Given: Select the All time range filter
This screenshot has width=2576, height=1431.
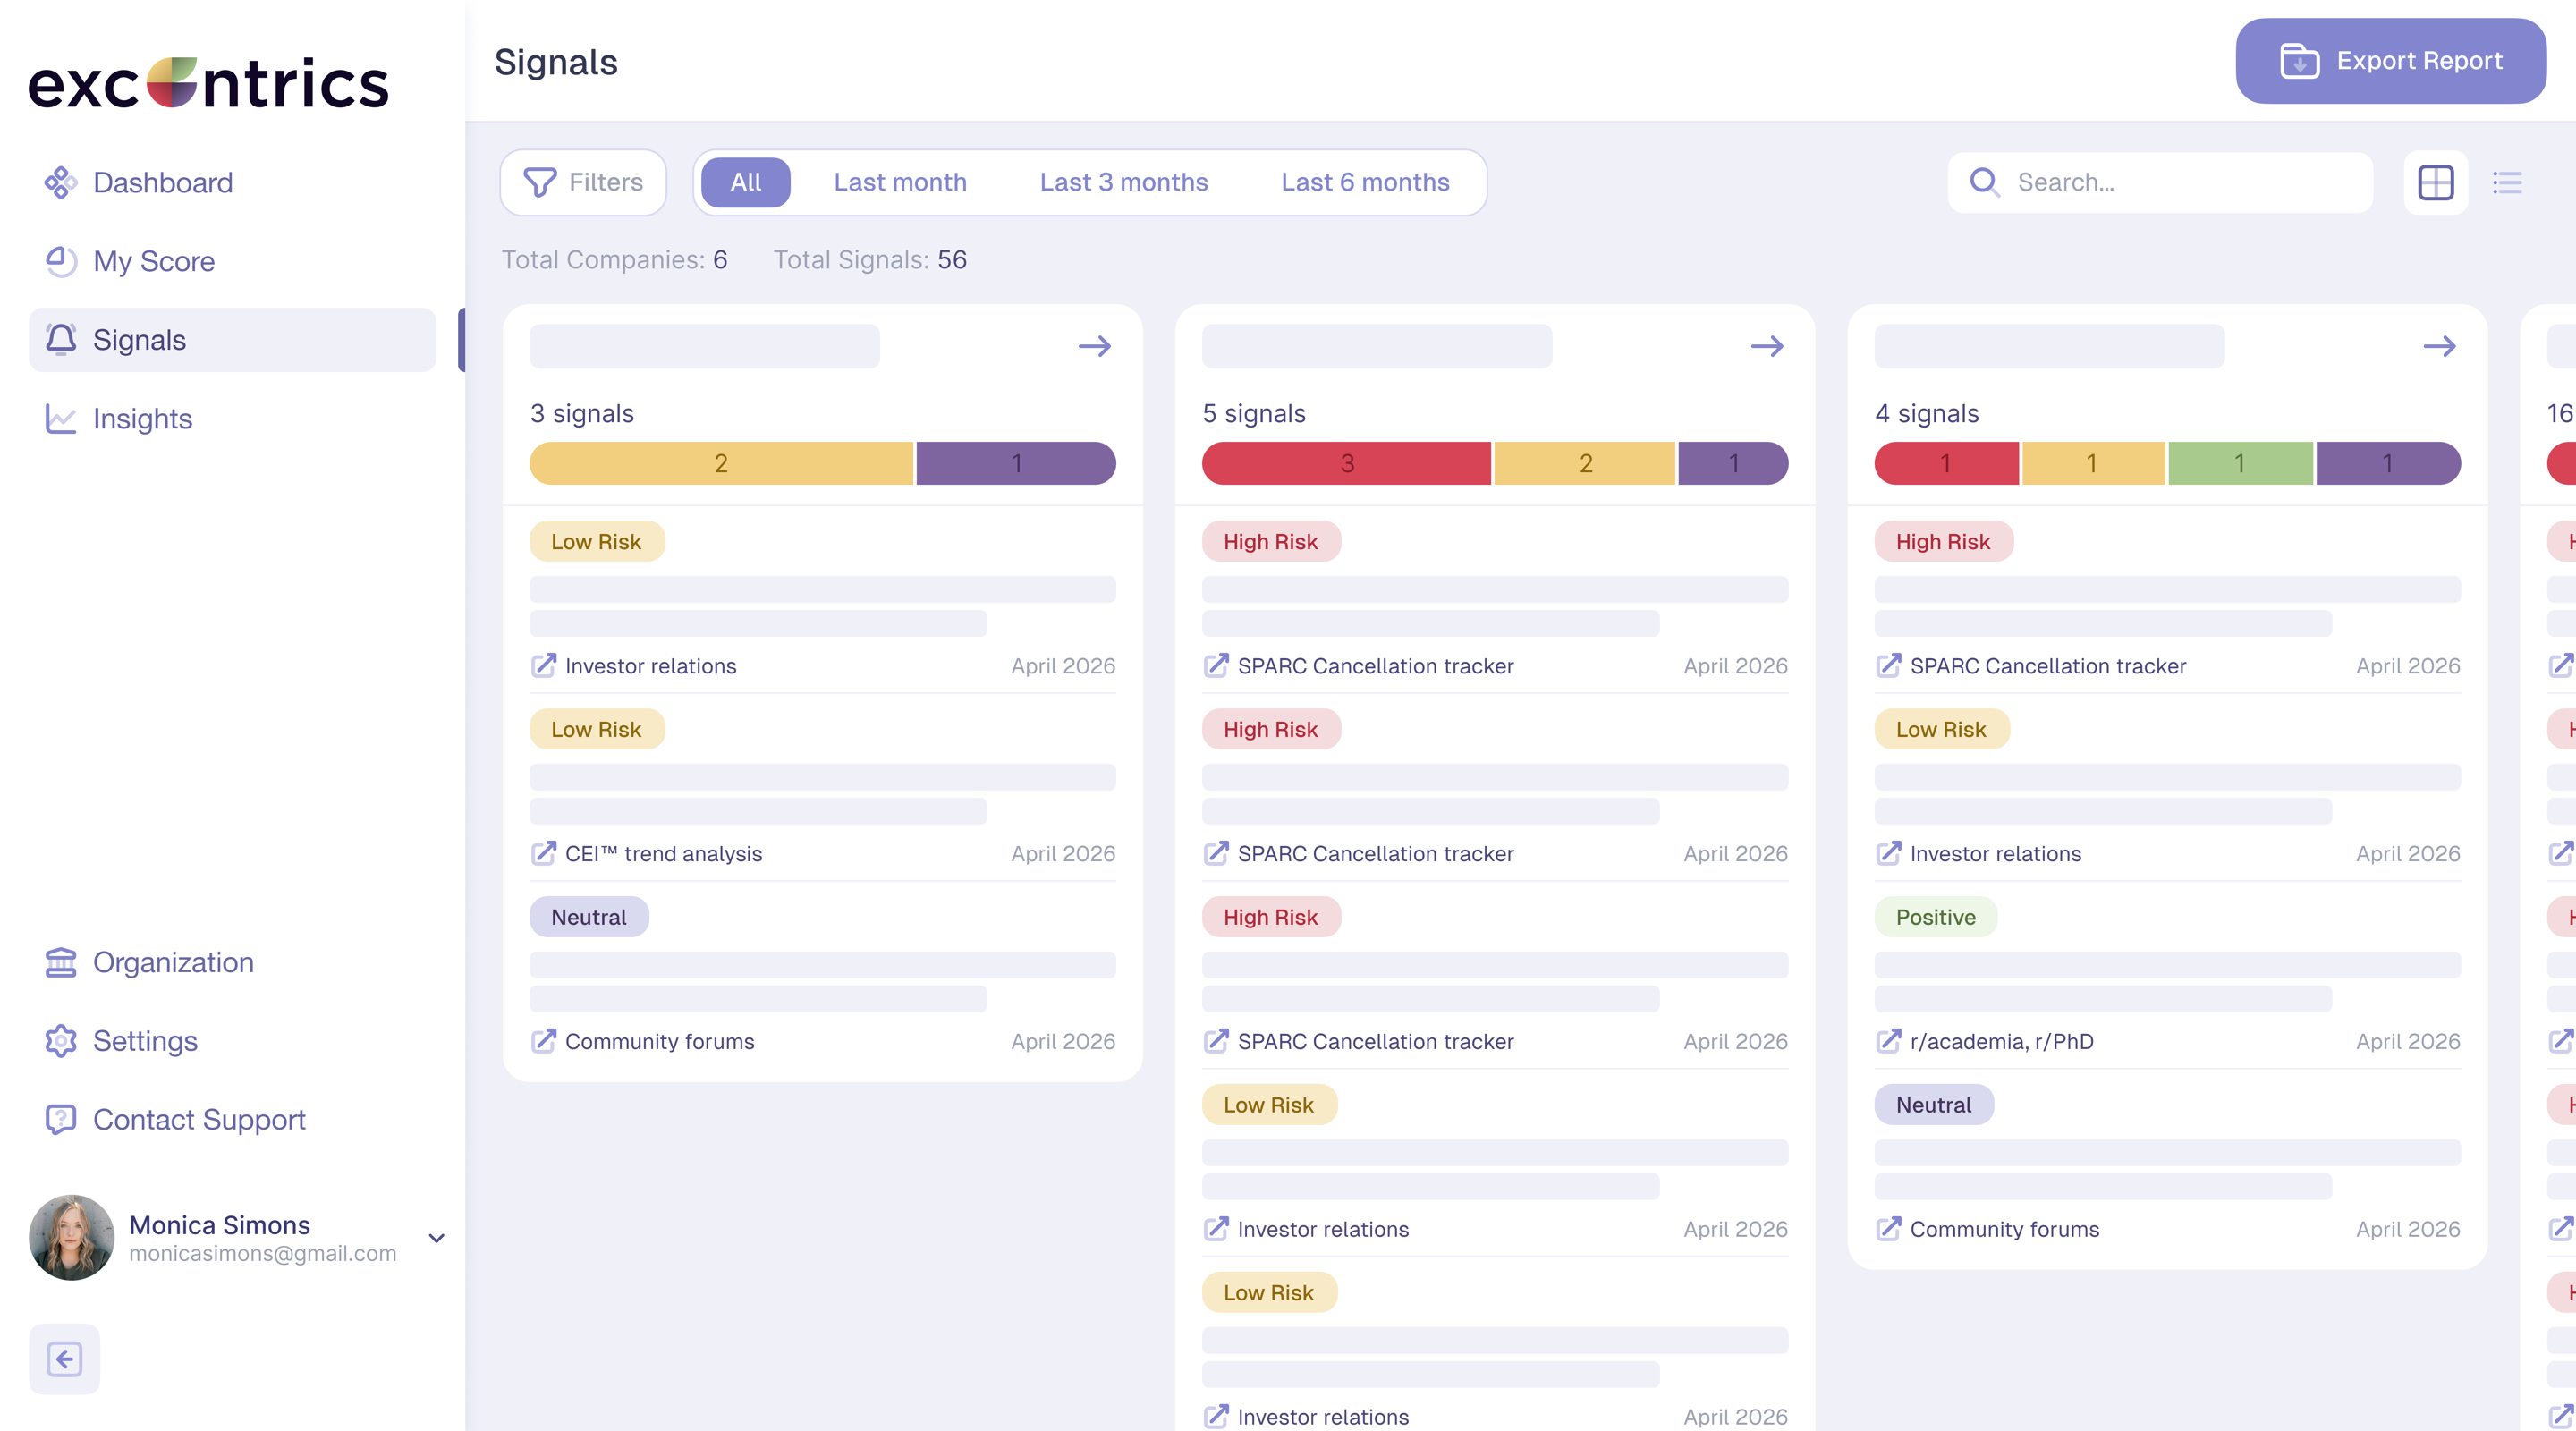Looking at the screenshot, I should pos(746,182).
